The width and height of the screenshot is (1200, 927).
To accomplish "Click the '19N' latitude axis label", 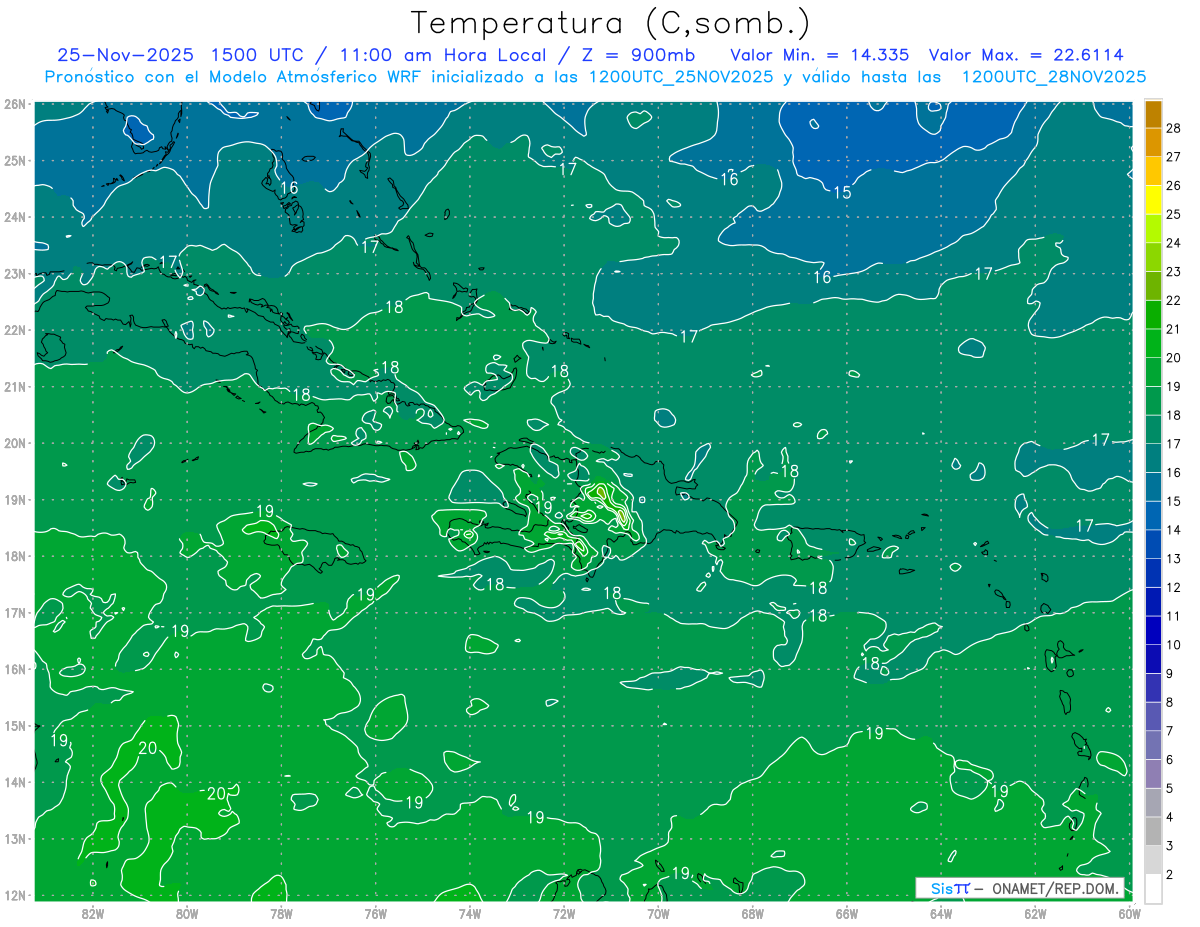I will point(15,499).
